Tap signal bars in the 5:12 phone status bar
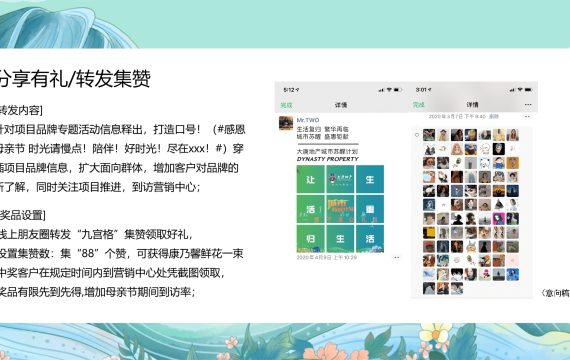The height and width of the screenshot is (360, 570). (x=381, y=90)
